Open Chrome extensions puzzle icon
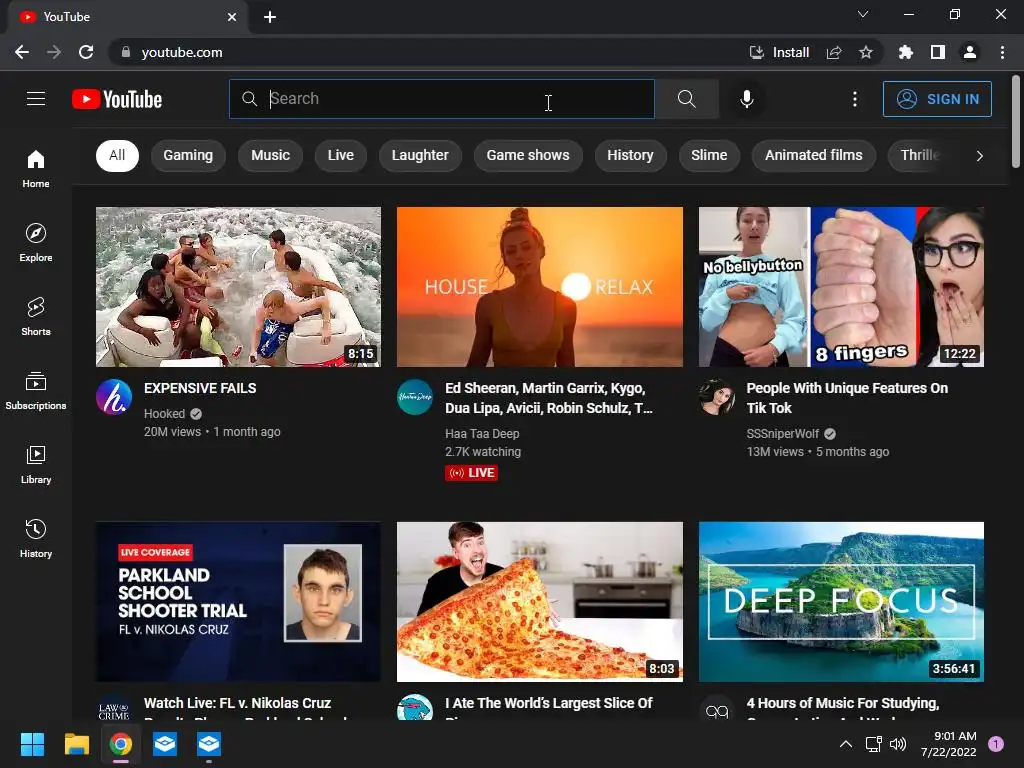 coord(905,52)
